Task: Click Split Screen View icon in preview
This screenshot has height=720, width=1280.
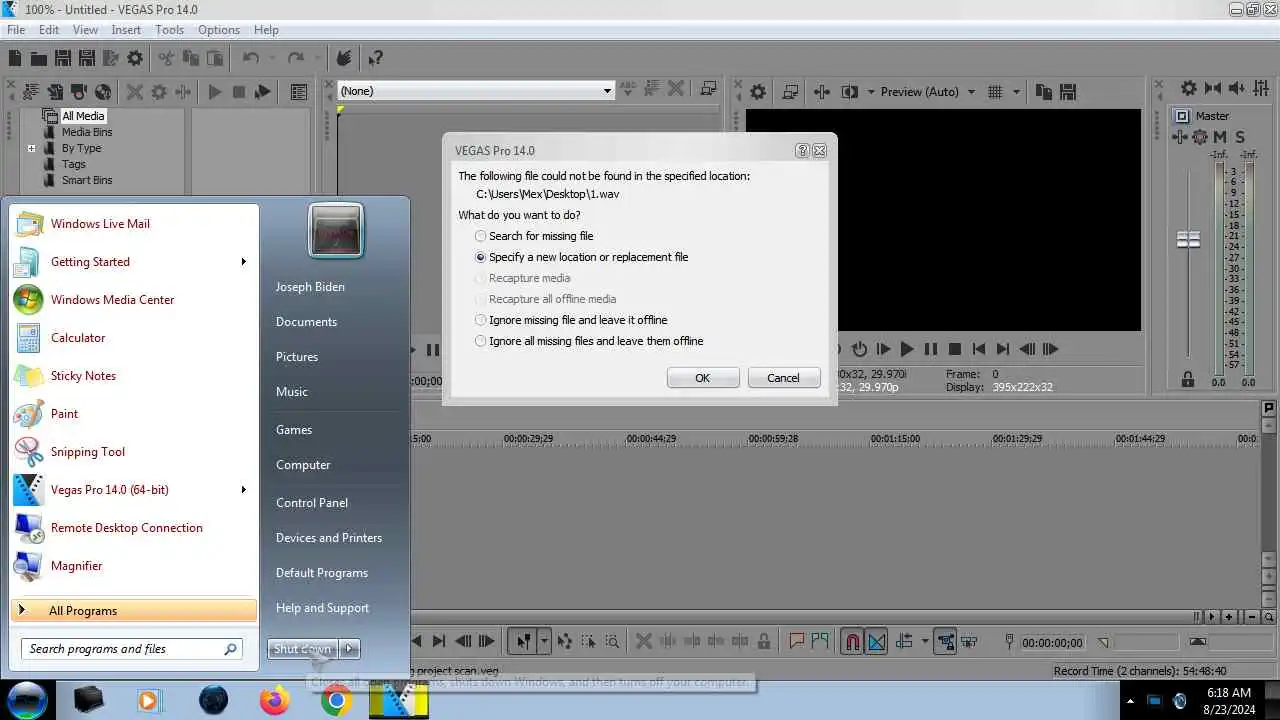Action: (x=849, y=91)
